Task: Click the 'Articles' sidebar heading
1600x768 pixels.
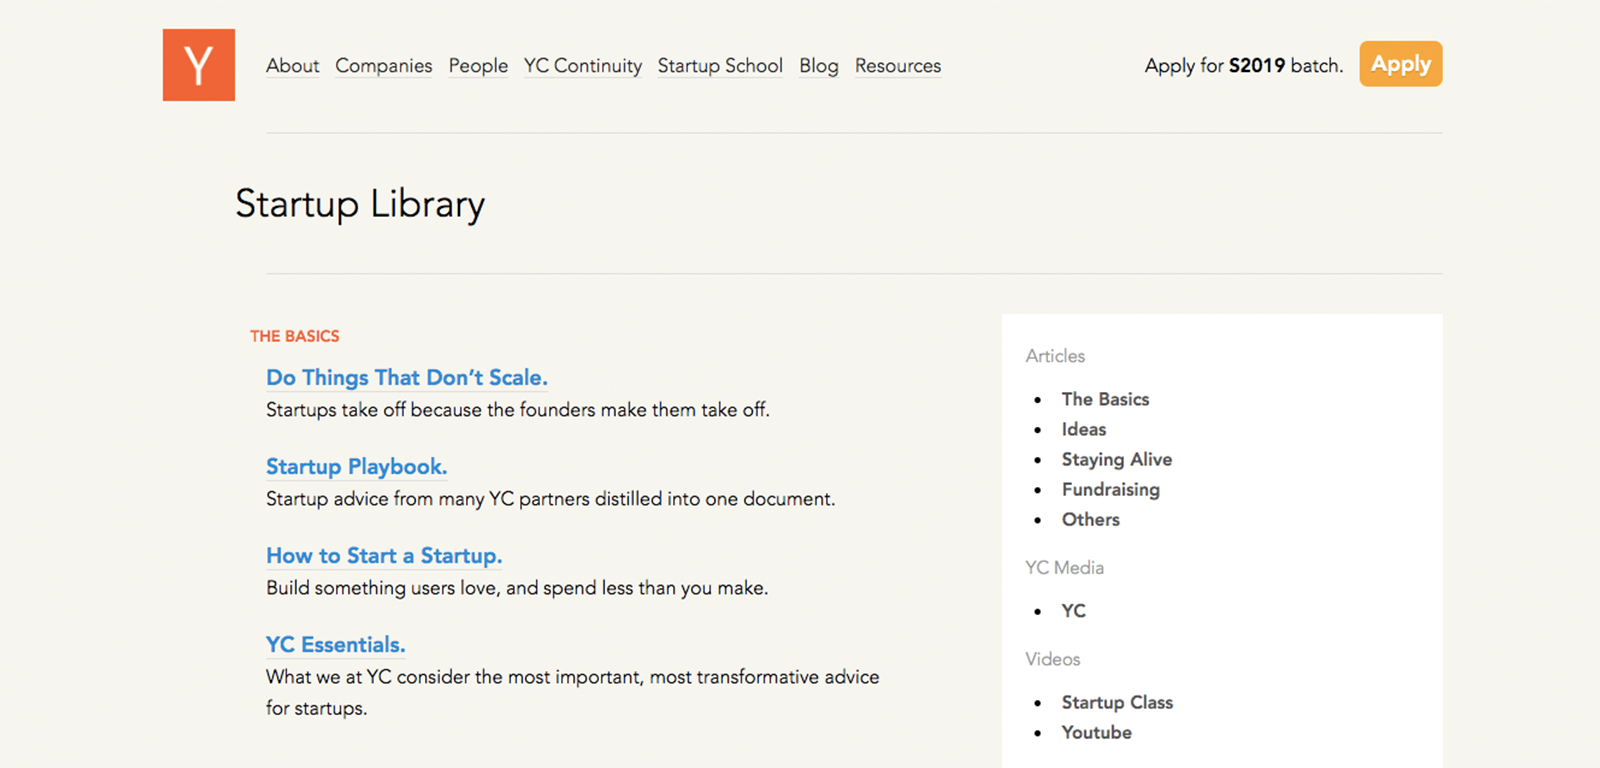Action: click(1055, 356)
